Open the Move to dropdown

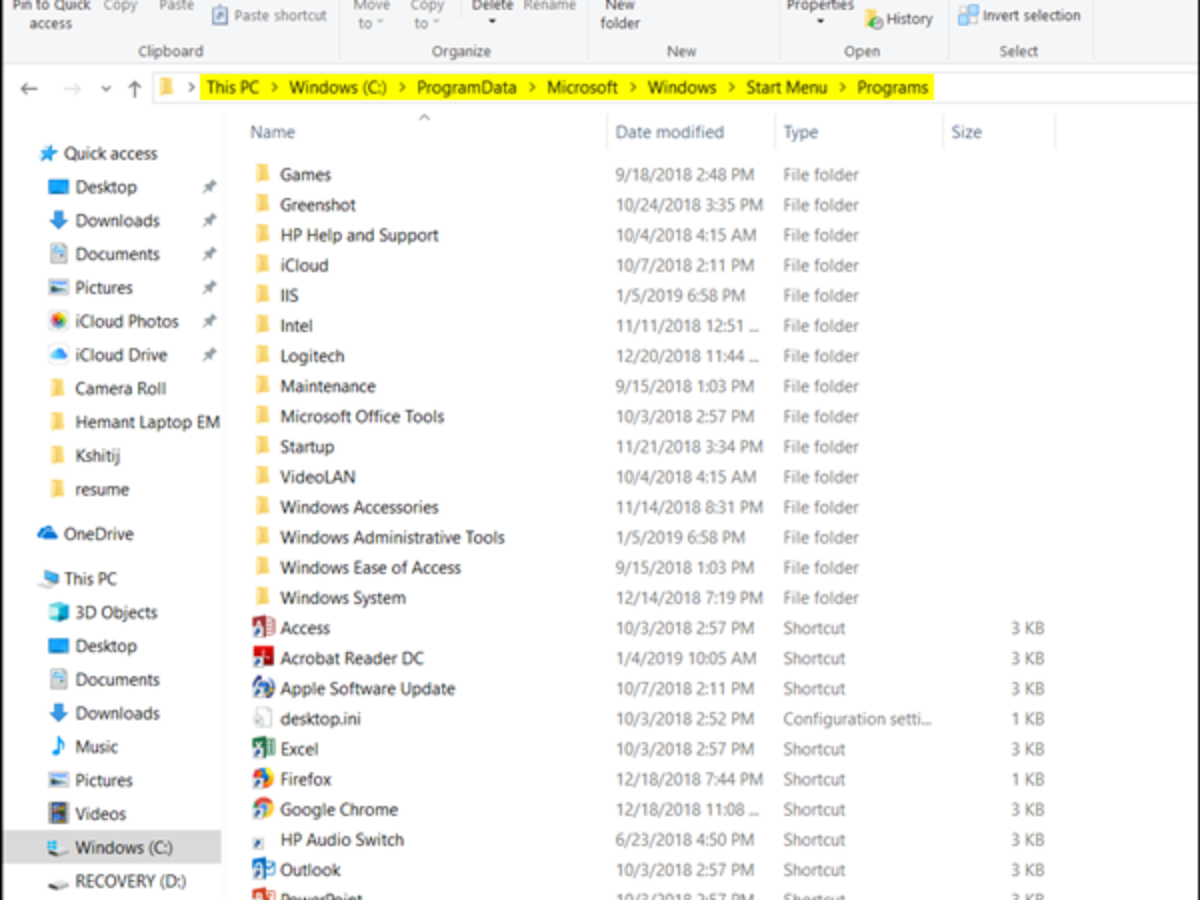point(372,16)
